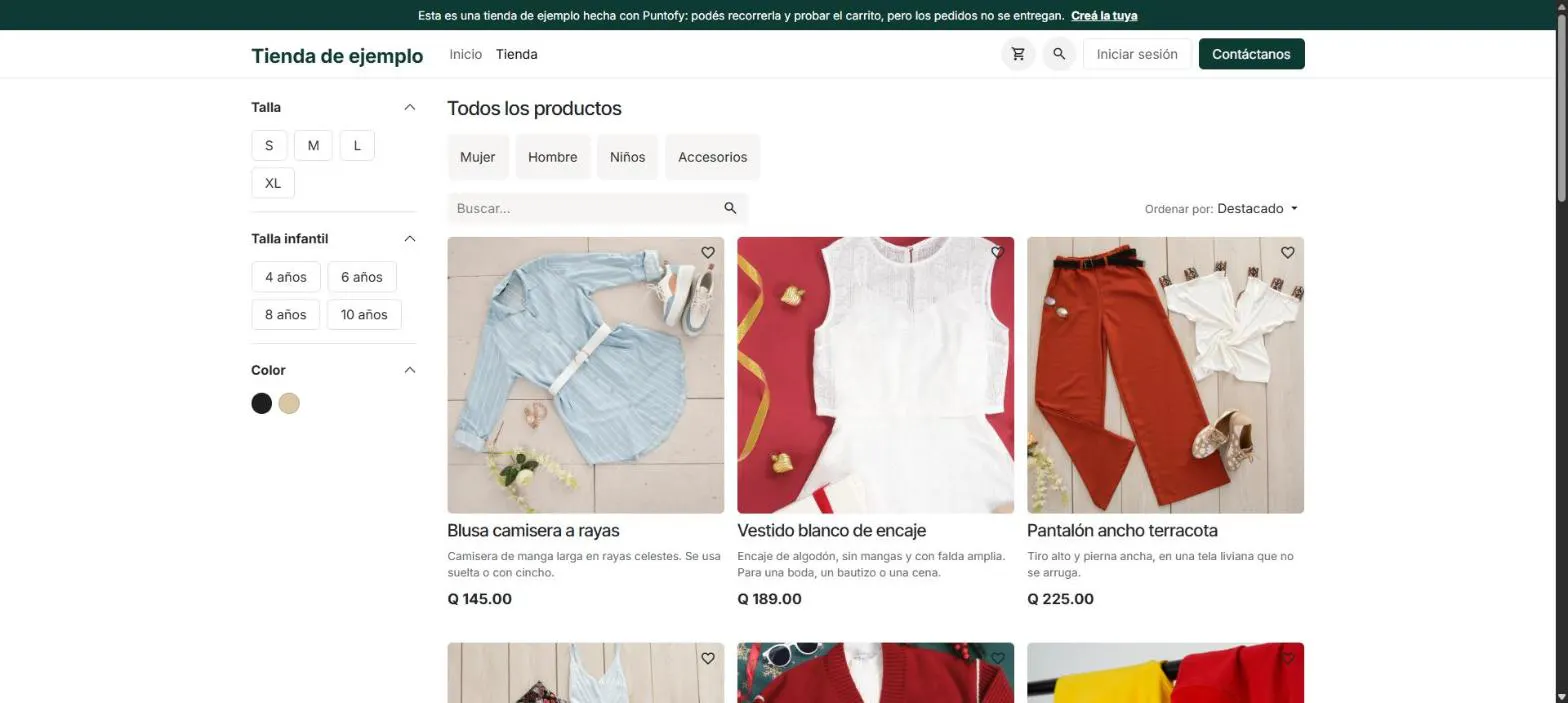Filter by the Hombre category
This screenshot has width=1568, height=703.
pyautogui.click(x=553, y=157)
